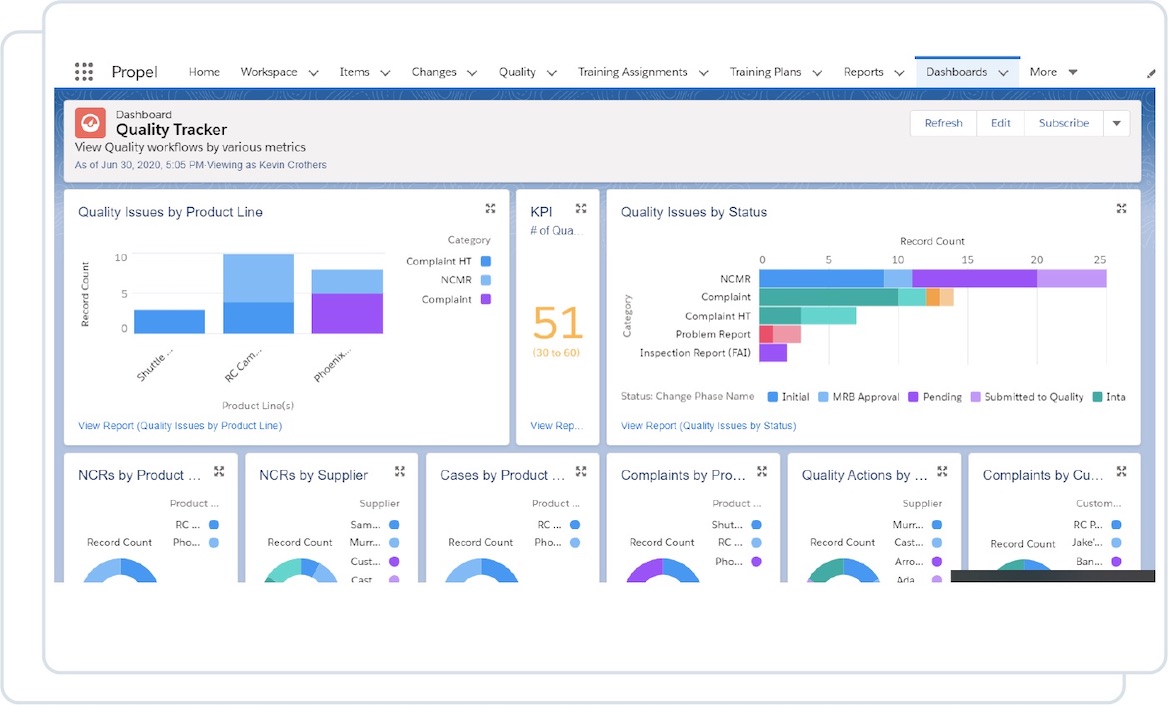Open View Report for Quality Issues by Status

point(708,426)
